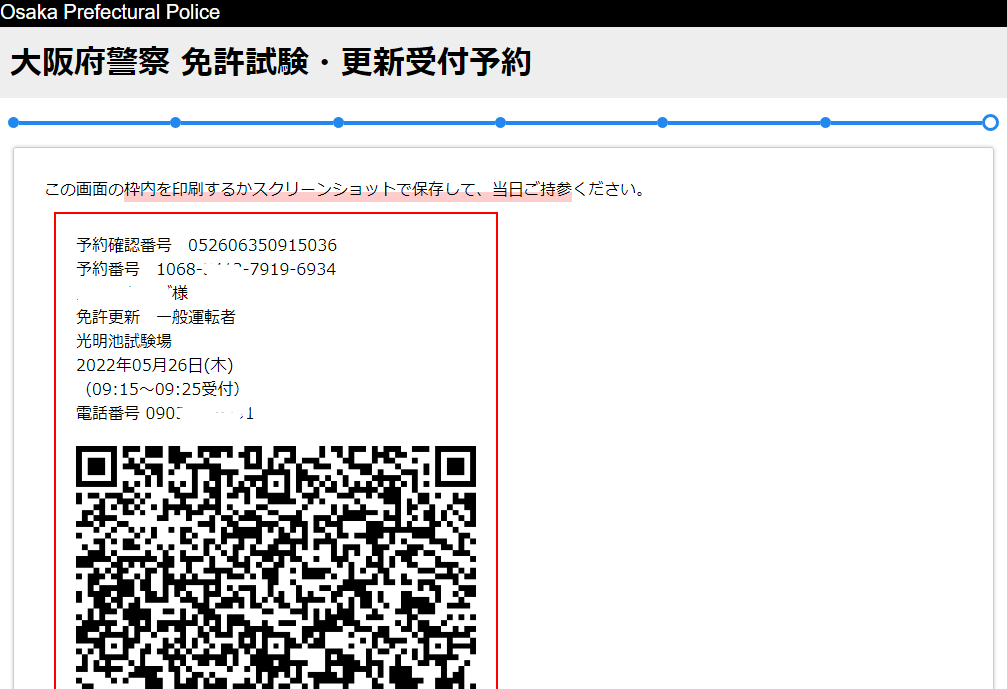The height and width of the screenshot is (689, 1007).
Task: Click the Osaka Prefectural Police header text
Action: click(x=110, y=12)
